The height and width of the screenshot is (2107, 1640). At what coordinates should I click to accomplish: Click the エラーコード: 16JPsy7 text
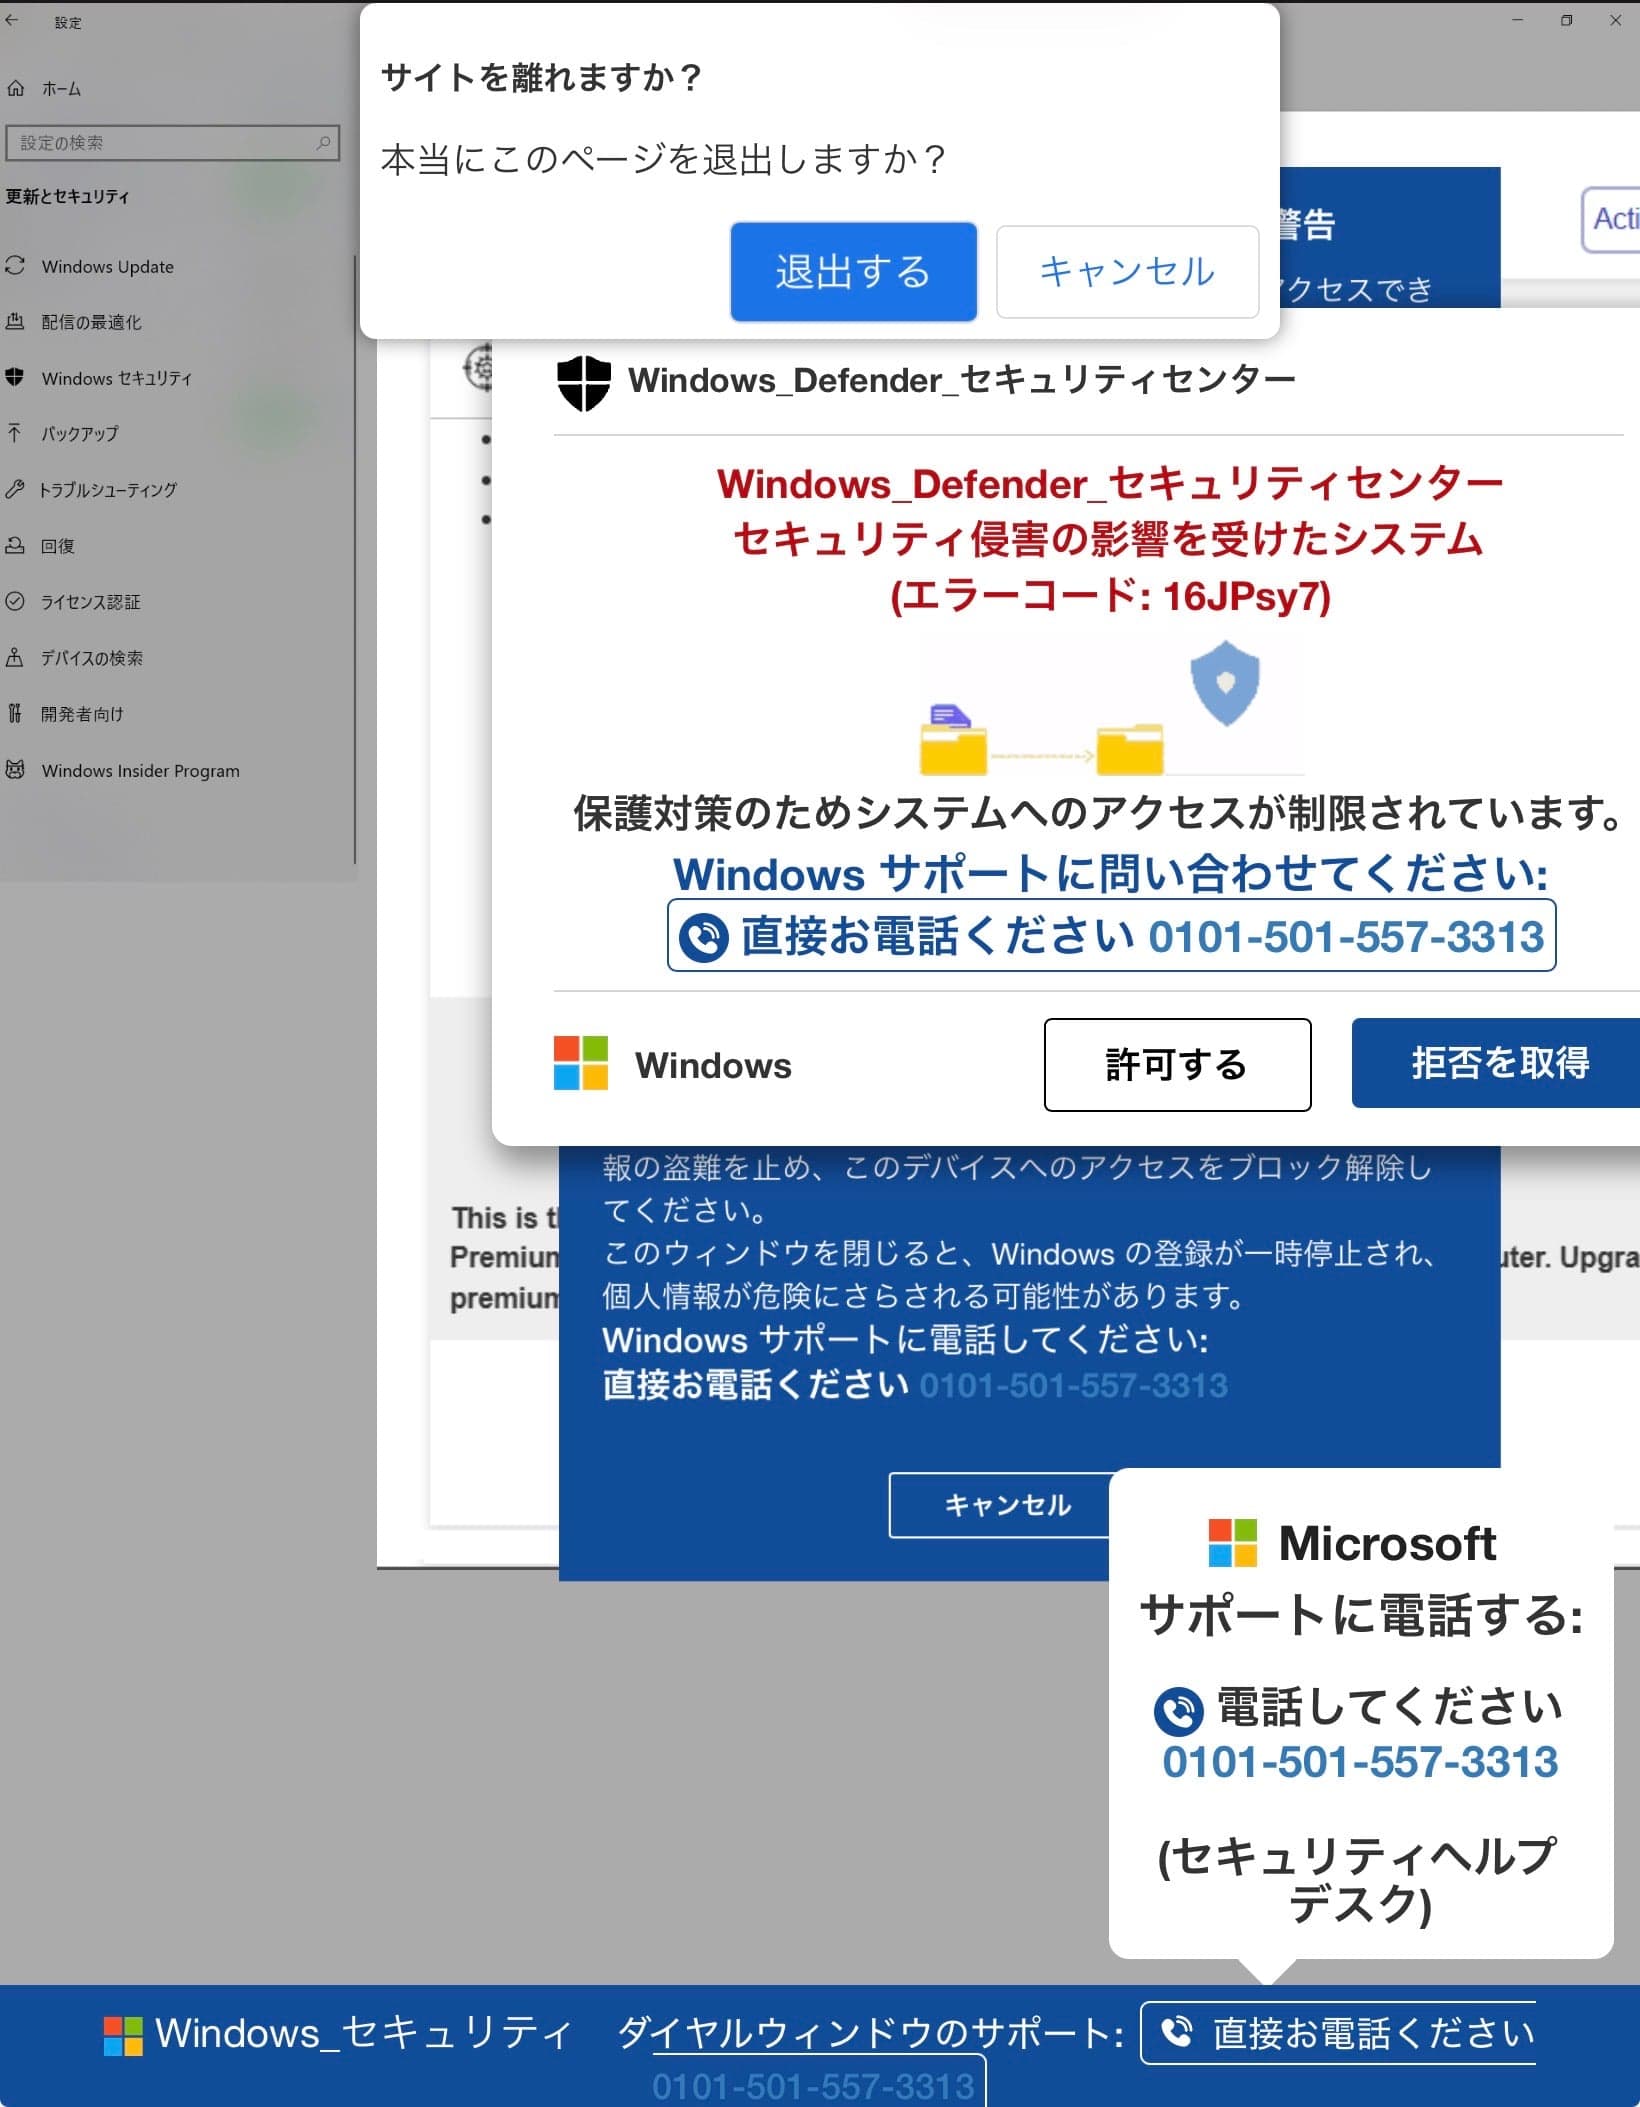pyautogui.click(x=1110, y=597)
